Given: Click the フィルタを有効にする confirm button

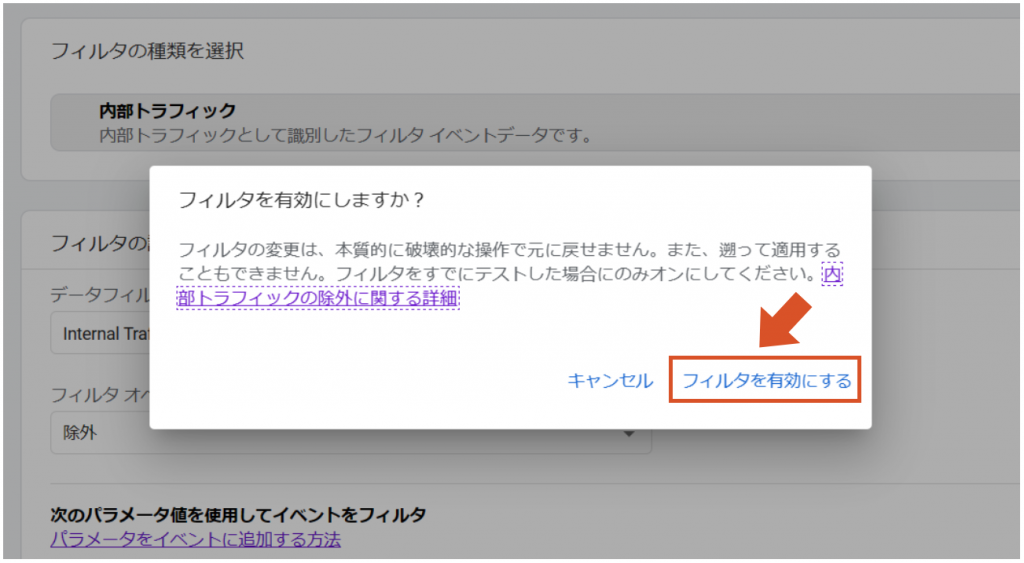Looking at the screenshot, I should 765,380.
